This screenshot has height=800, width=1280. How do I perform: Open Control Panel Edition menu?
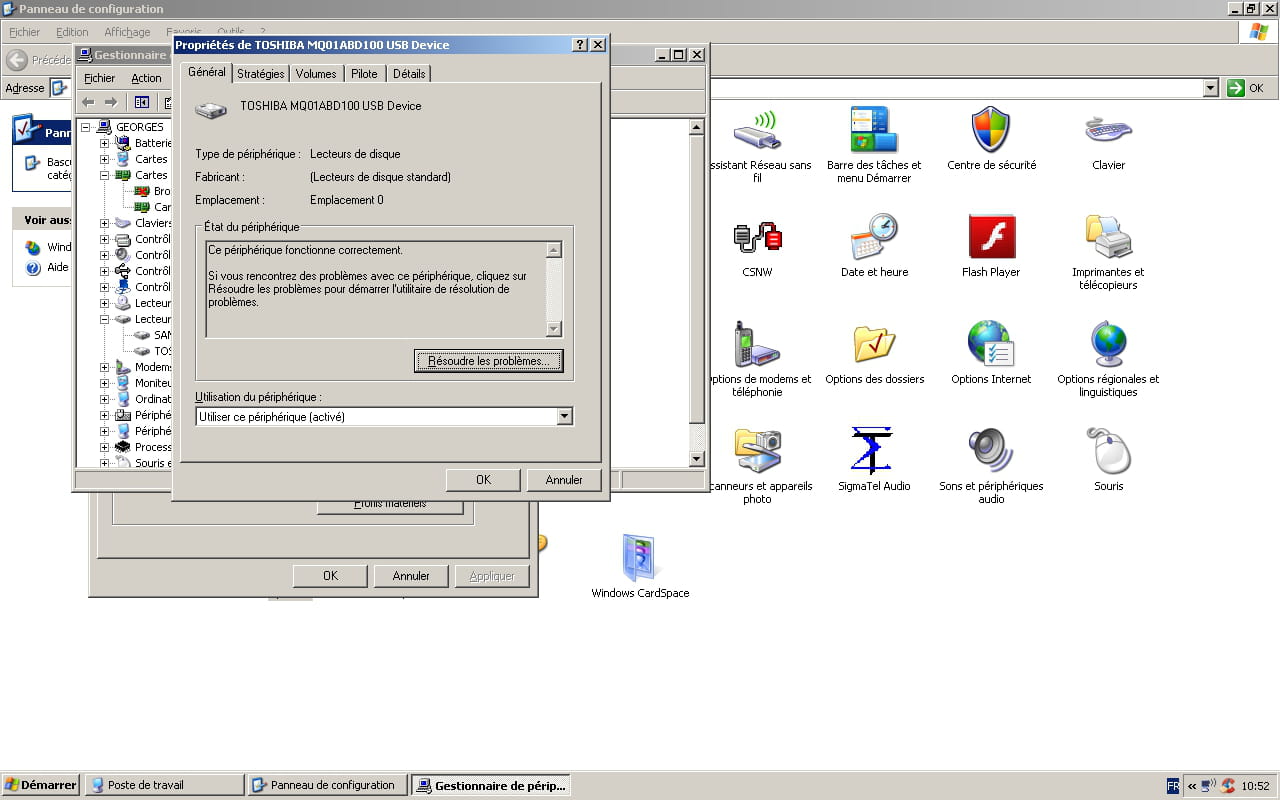[x=72, y=32]
